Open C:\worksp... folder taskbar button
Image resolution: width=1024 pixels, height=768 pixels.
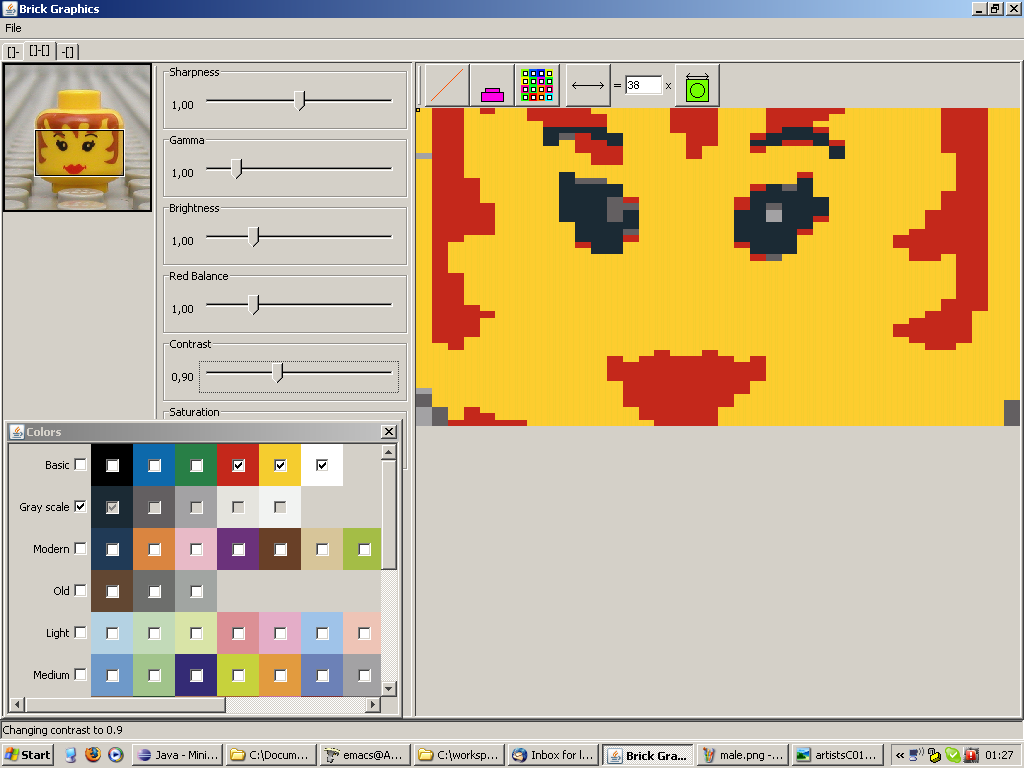coord(459,755)
